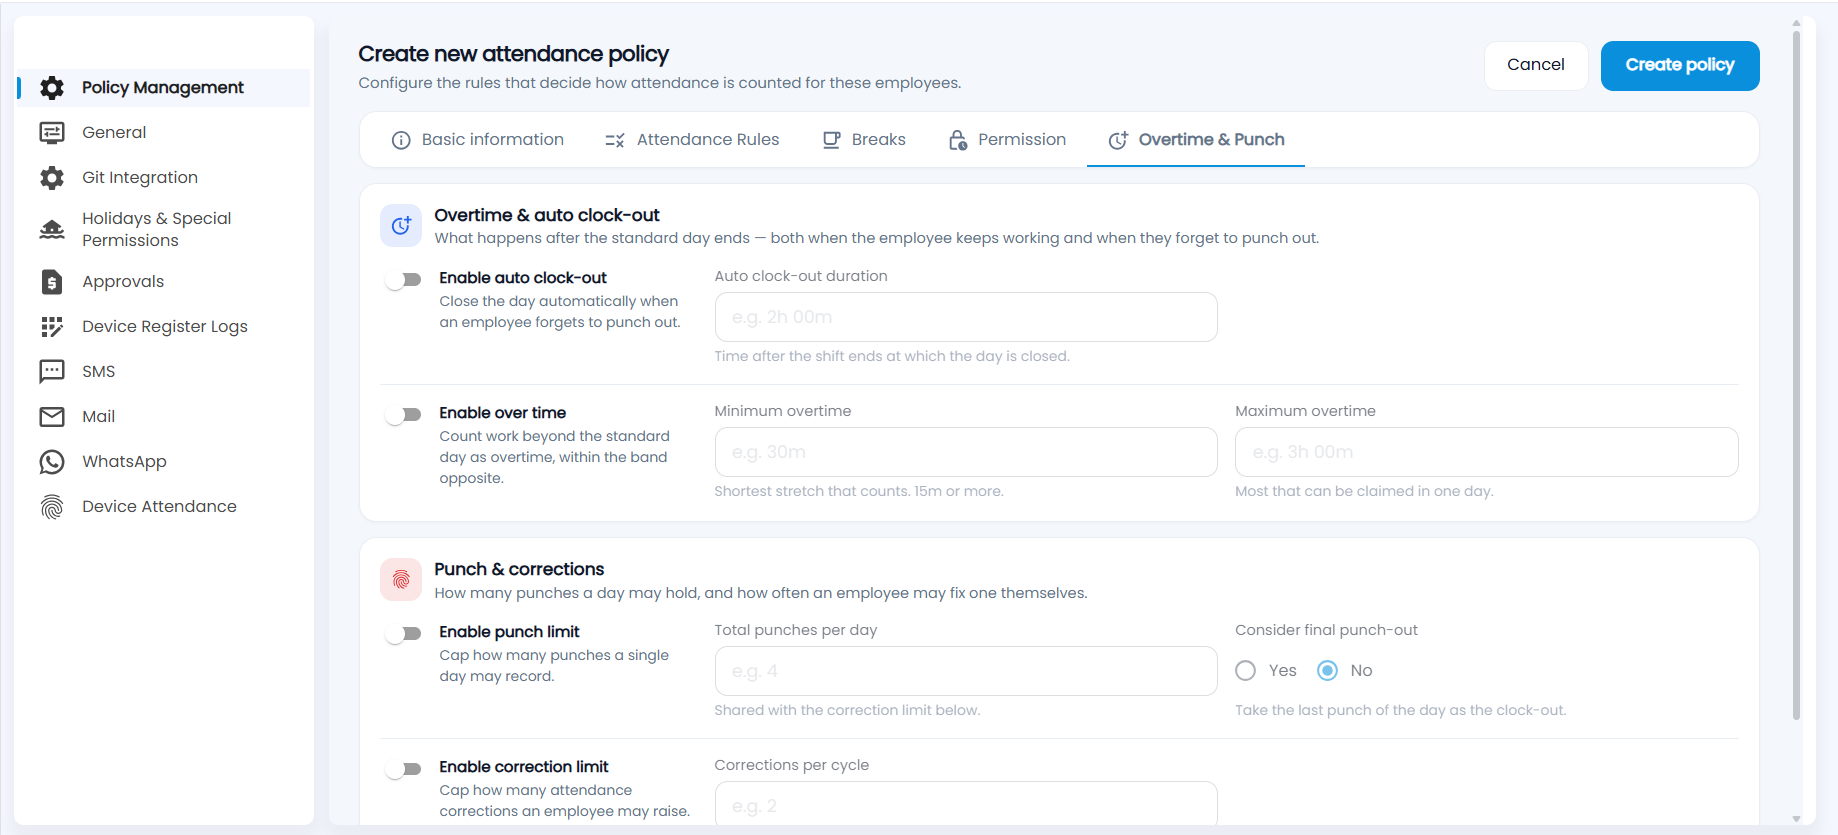Viewport: 1838px width, 835px height.
Task: Click the Git Integration gear icon
Action: (52, 178)
